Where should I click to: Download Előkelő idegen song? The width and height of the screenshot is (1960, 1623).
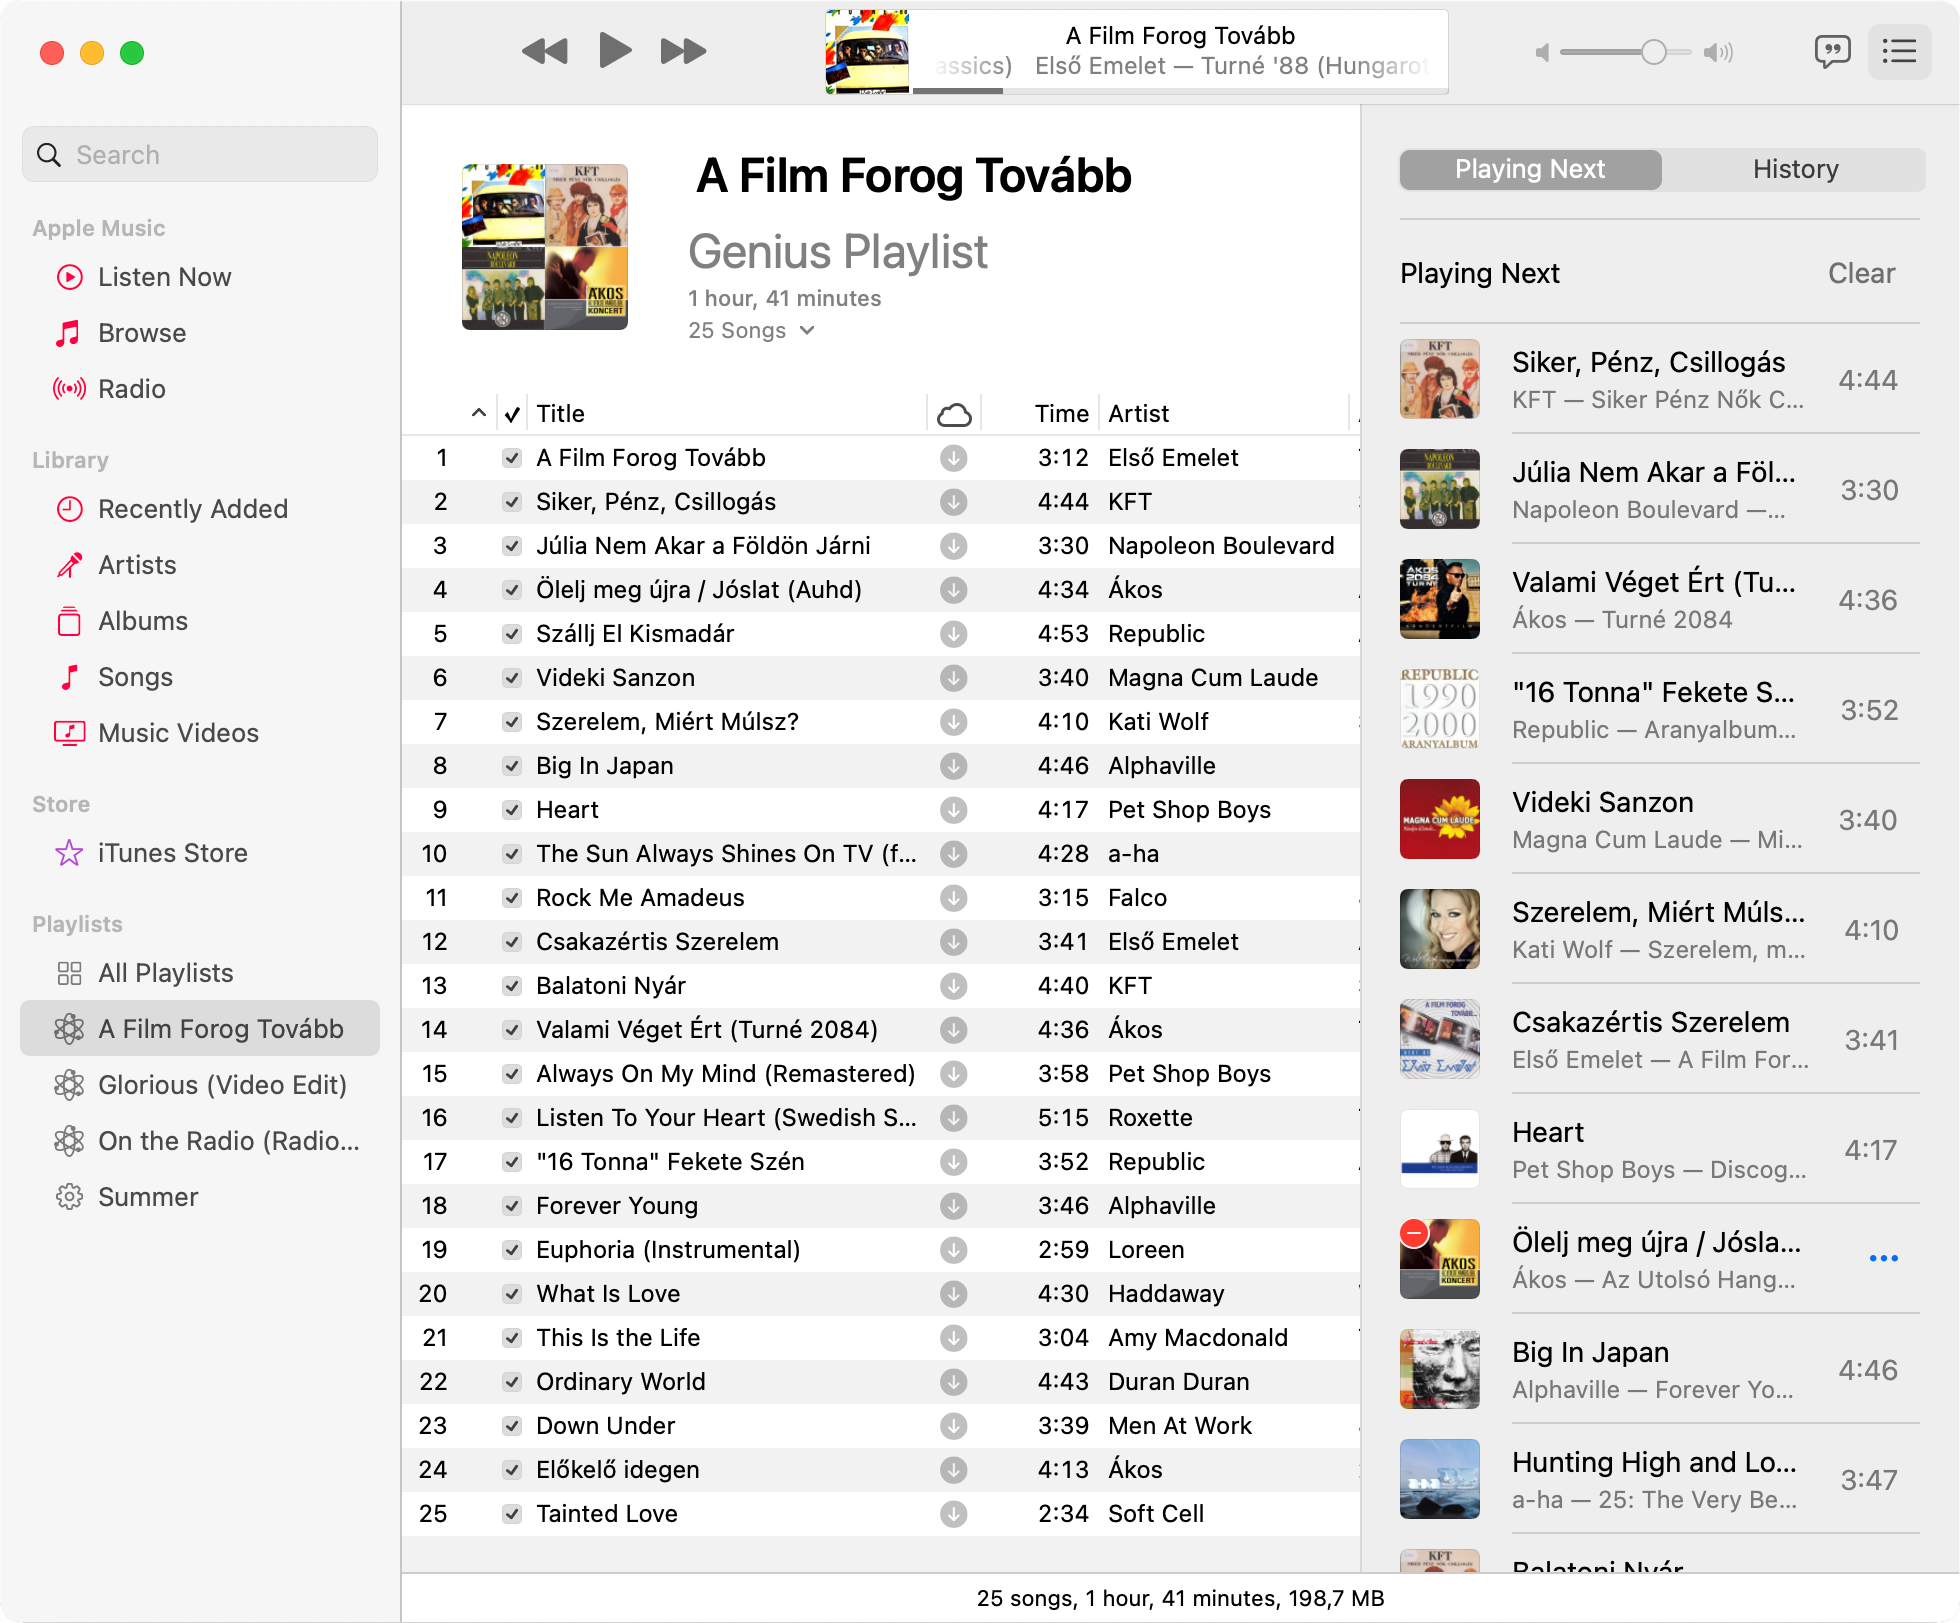click(x=954, y=1470)
